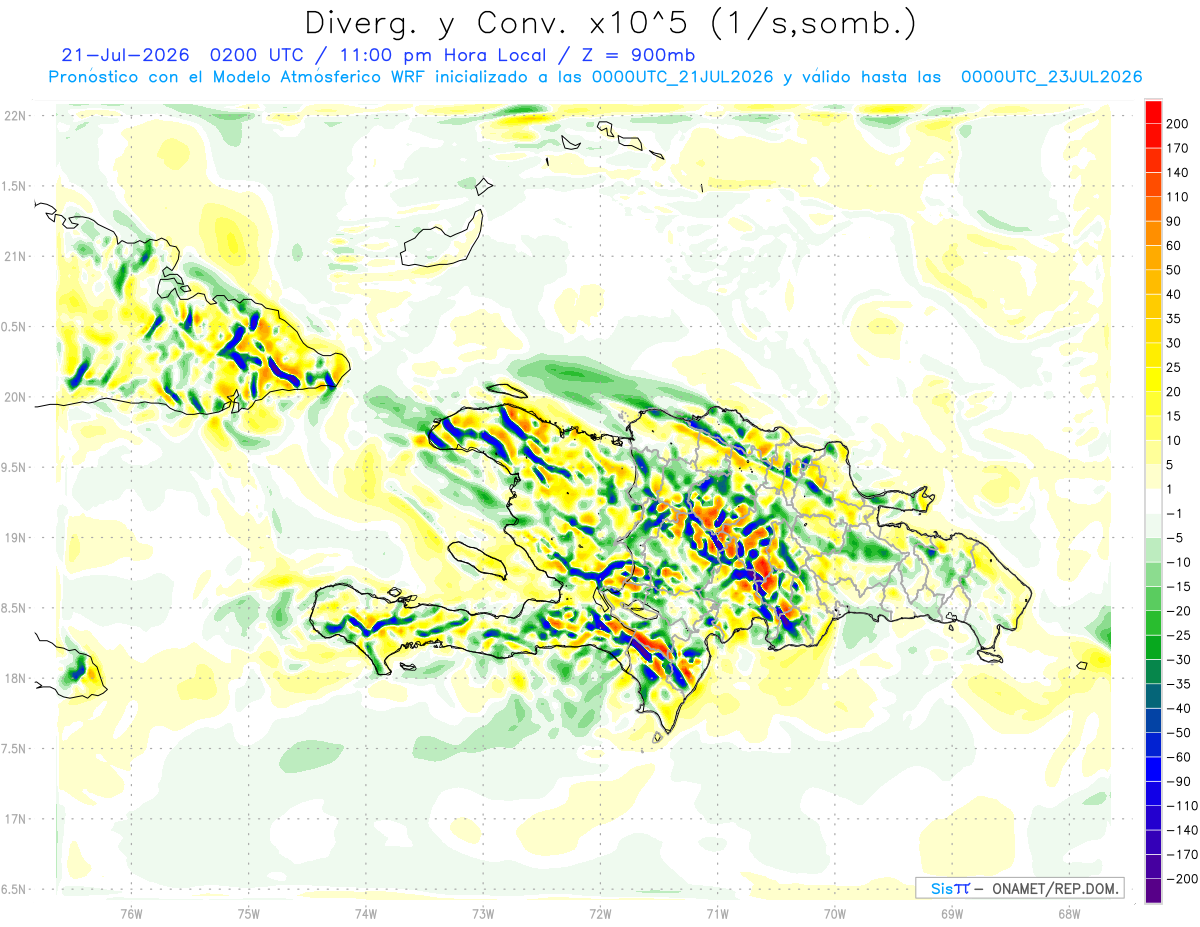
Task: Click the '75W' longitude label
Action: coord(249,913)
